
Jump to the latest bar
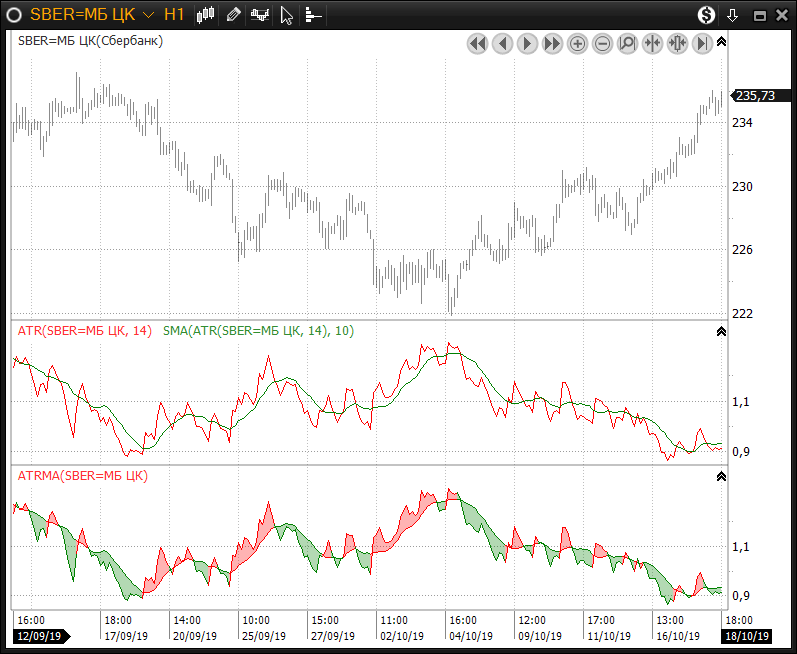[702, 43]
